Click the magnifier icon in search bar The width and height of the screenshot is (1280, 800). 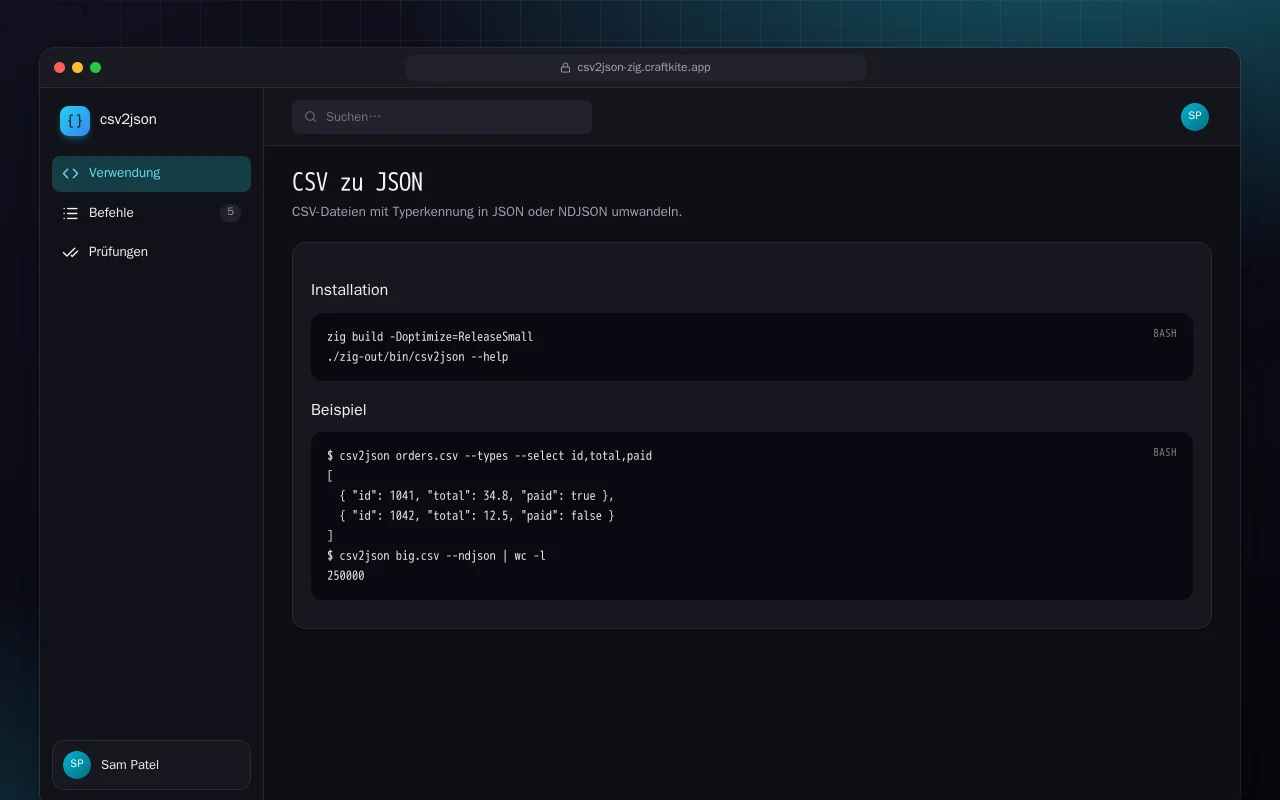click(311, 117)
